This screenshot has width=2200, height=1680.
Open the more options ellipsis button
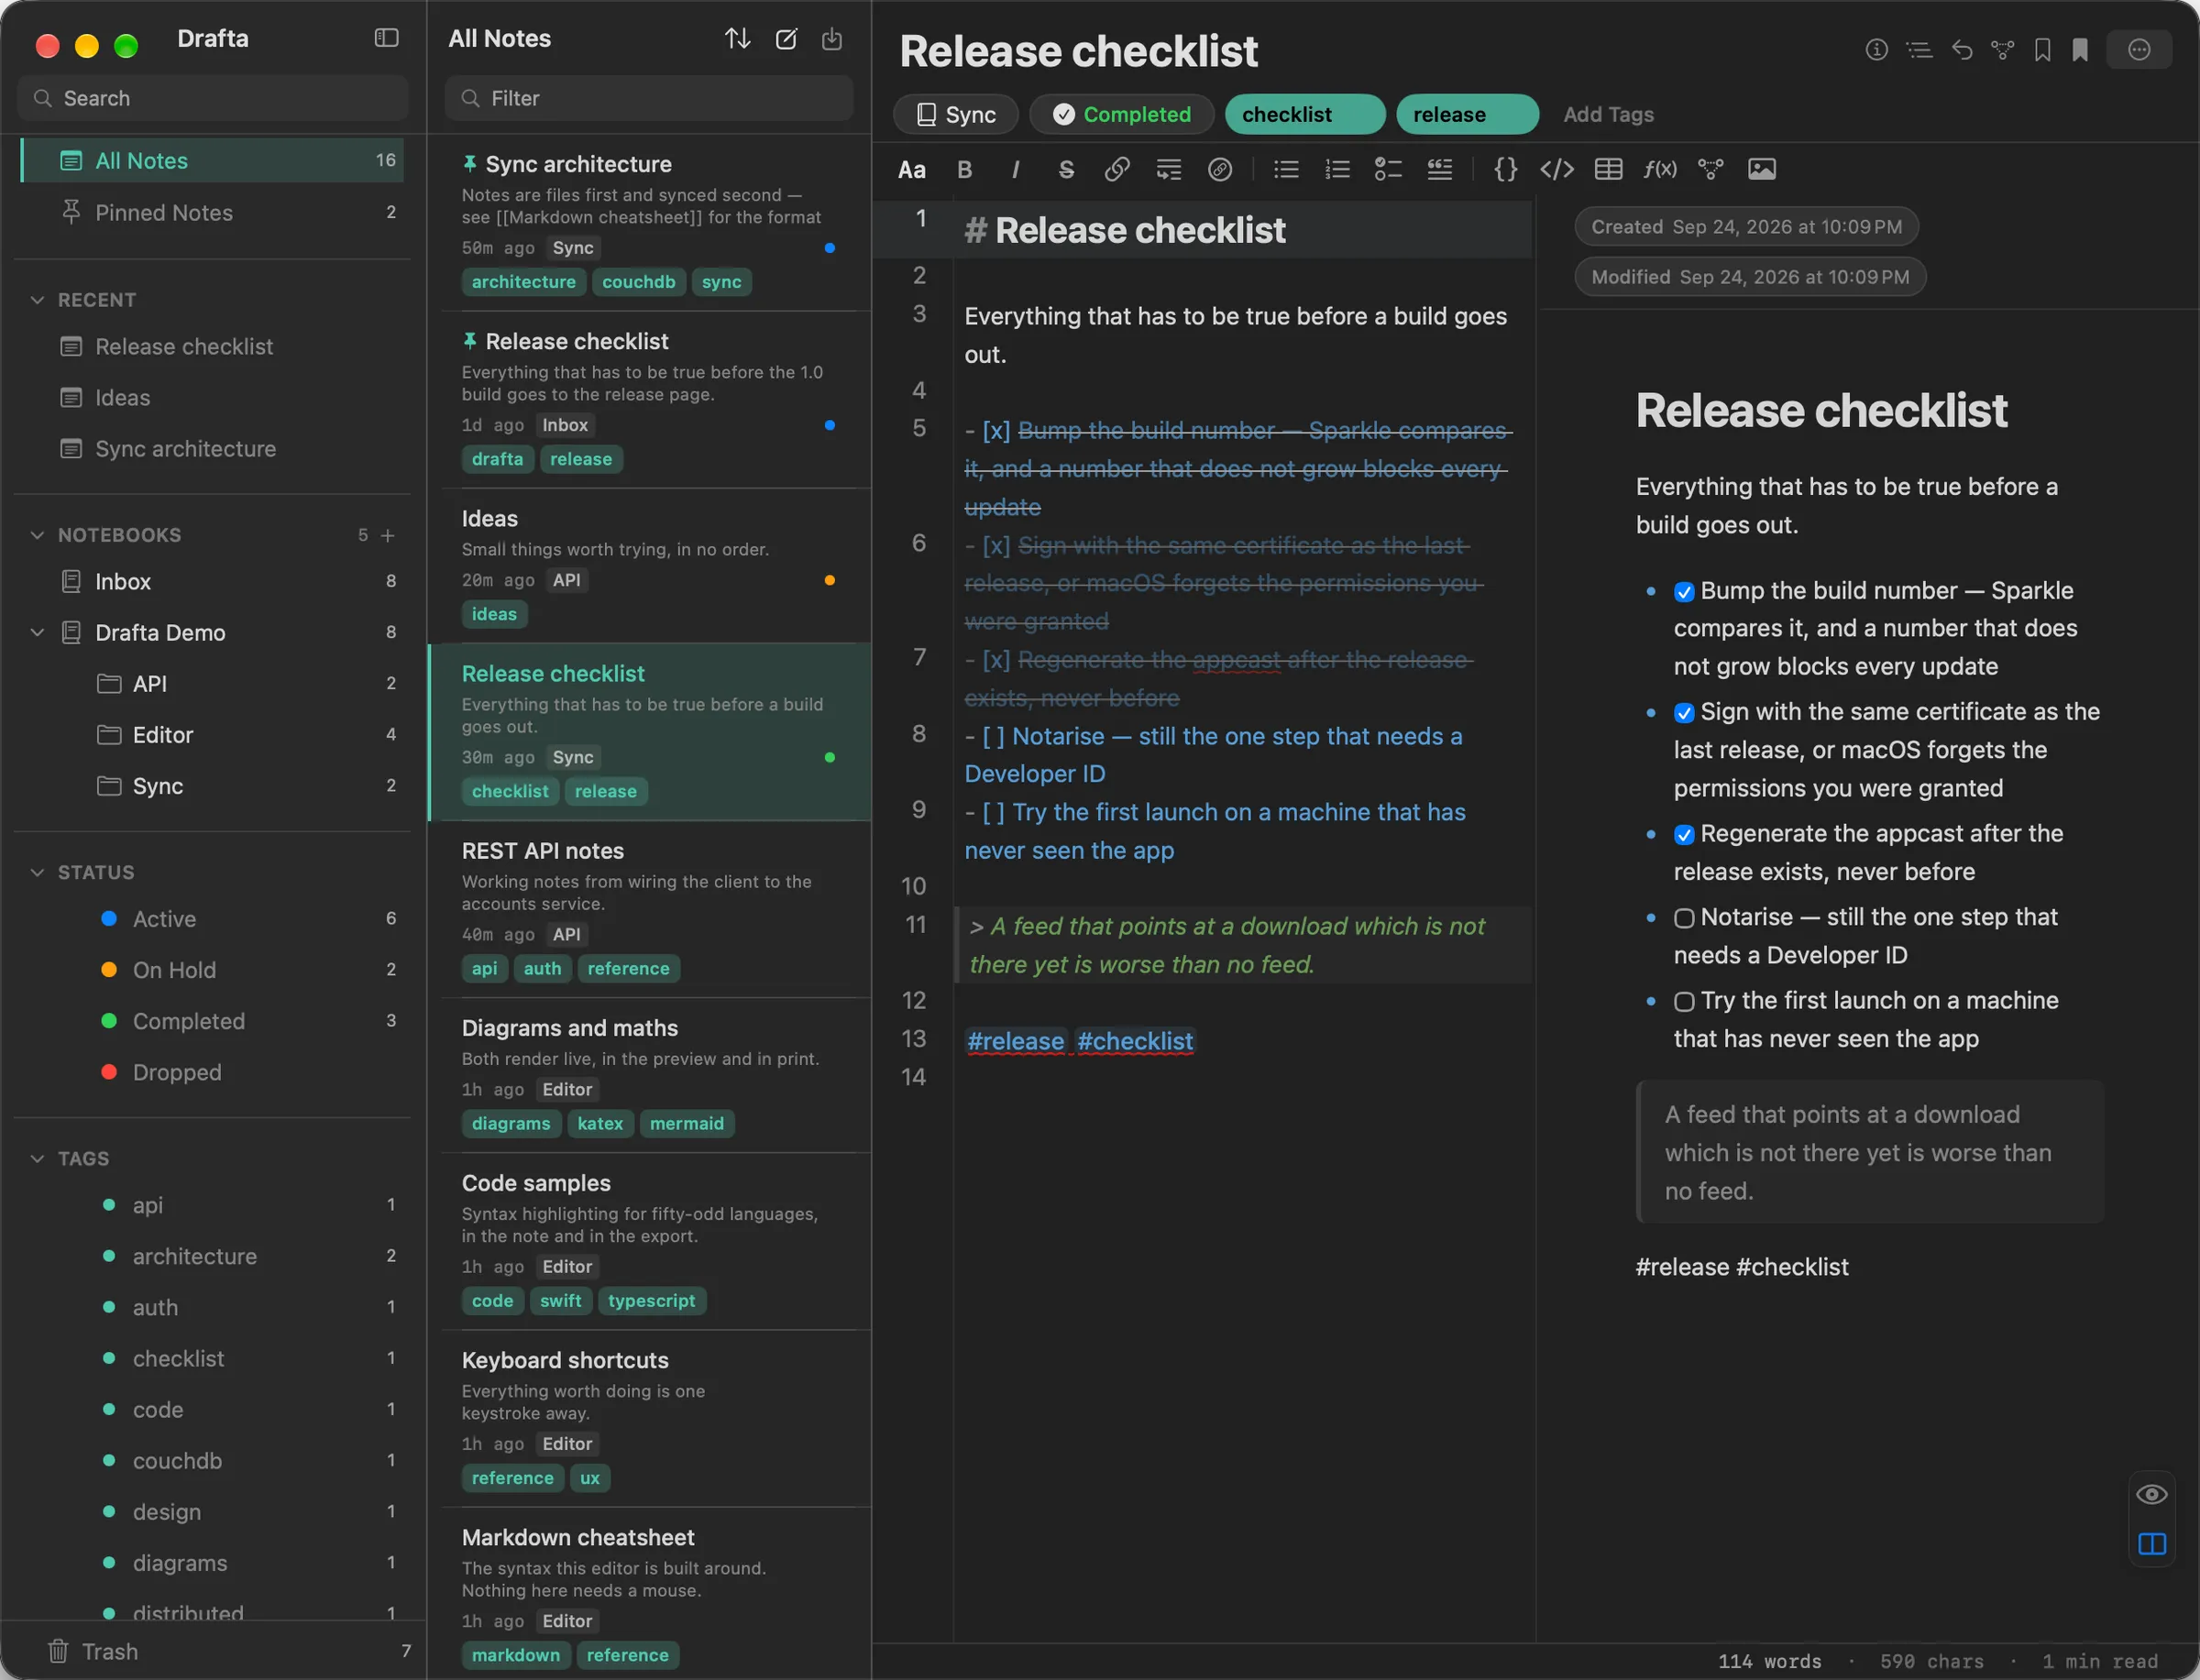(2138, 49)
